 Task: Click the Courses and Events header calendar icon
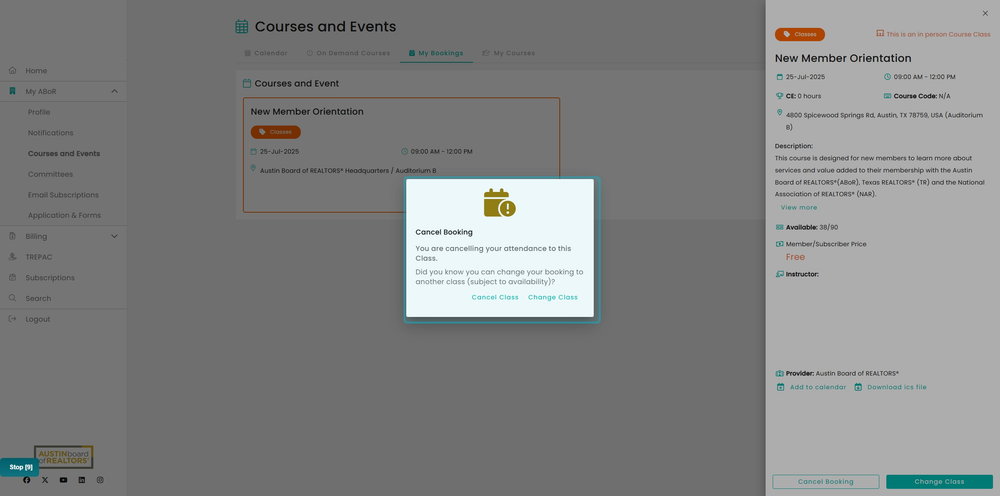coord(242,26)
